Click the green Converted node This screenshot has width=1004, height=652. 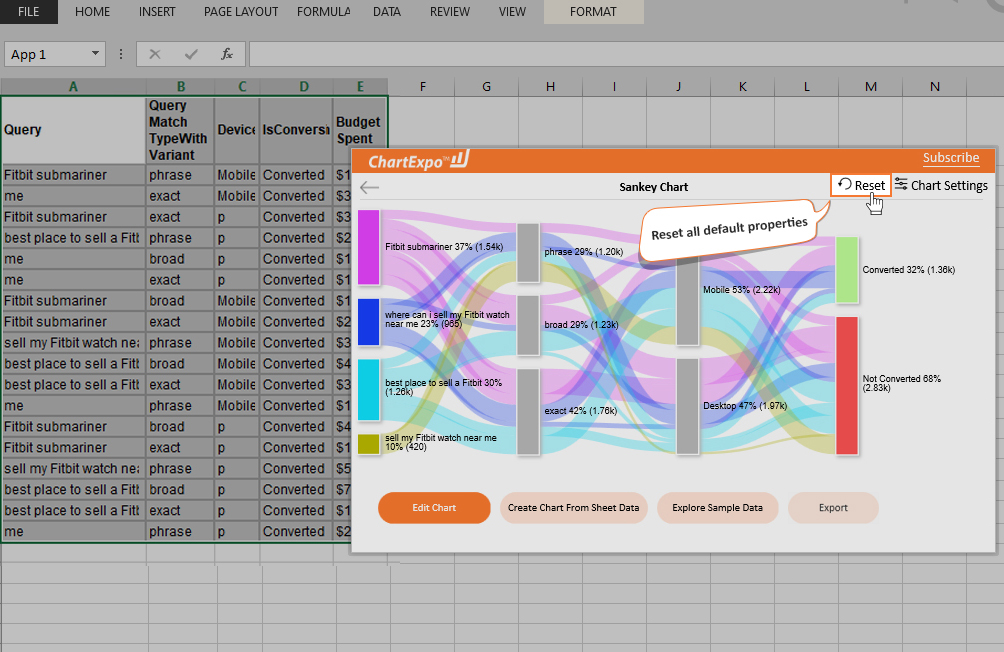tap(846, 270)
